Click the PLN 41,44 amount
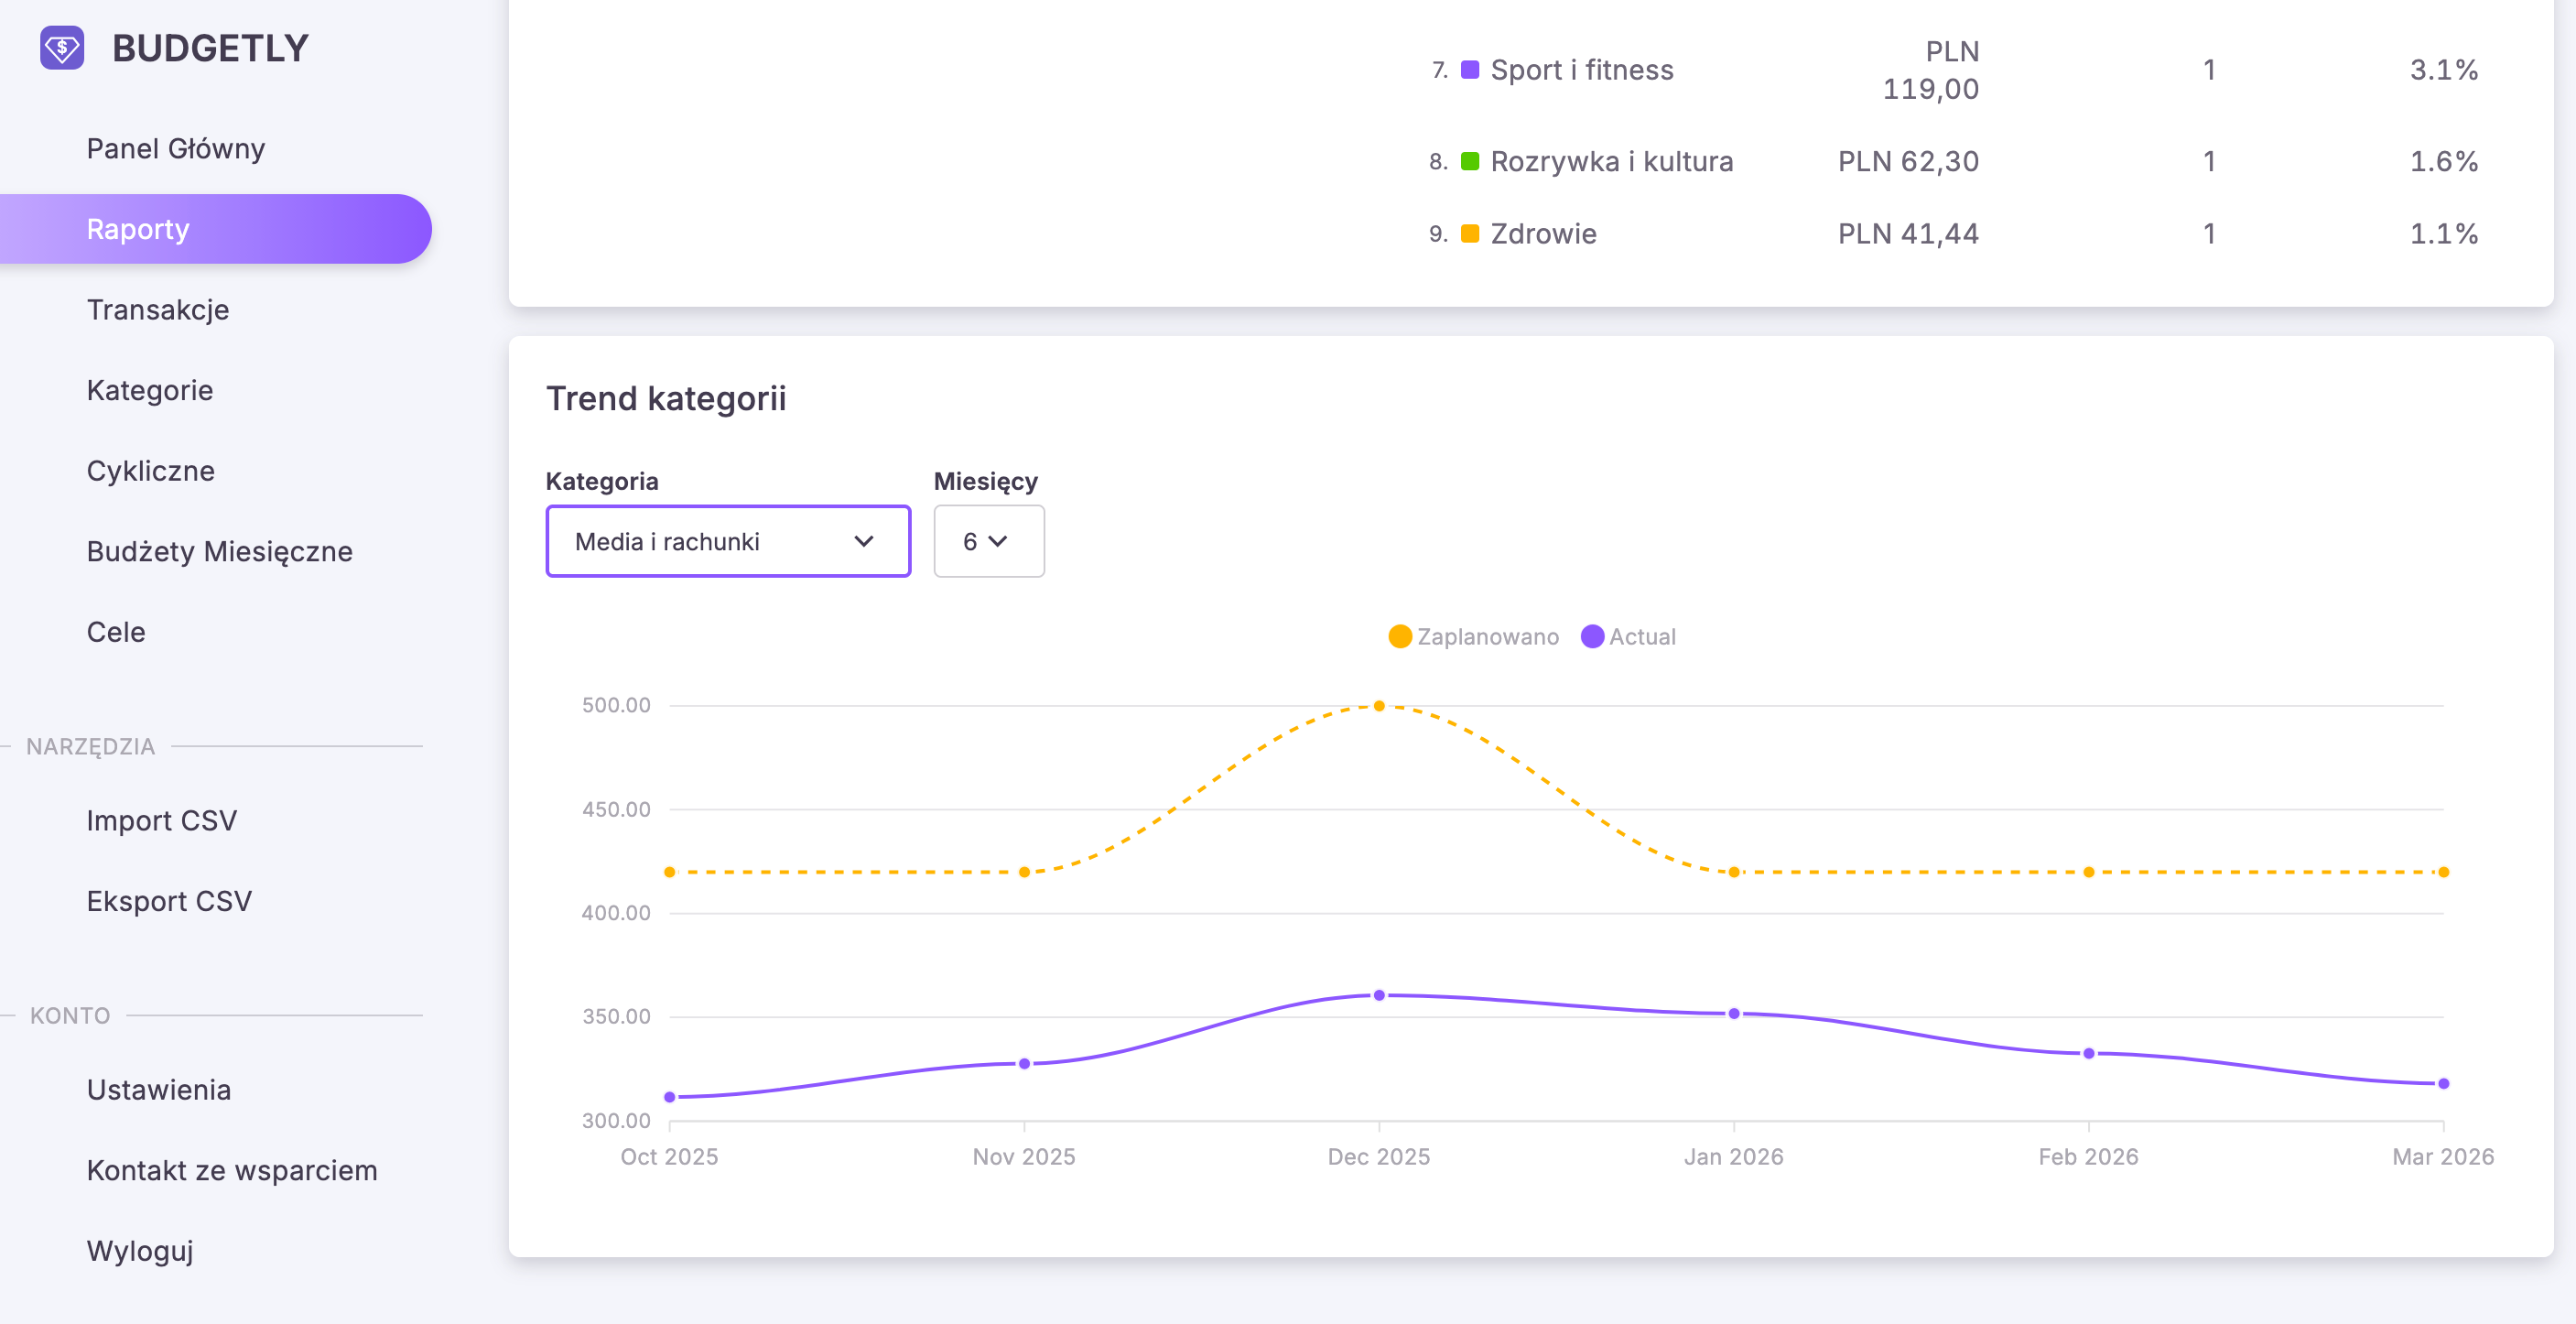Screen dimensions: 2576x1324 1908,234
